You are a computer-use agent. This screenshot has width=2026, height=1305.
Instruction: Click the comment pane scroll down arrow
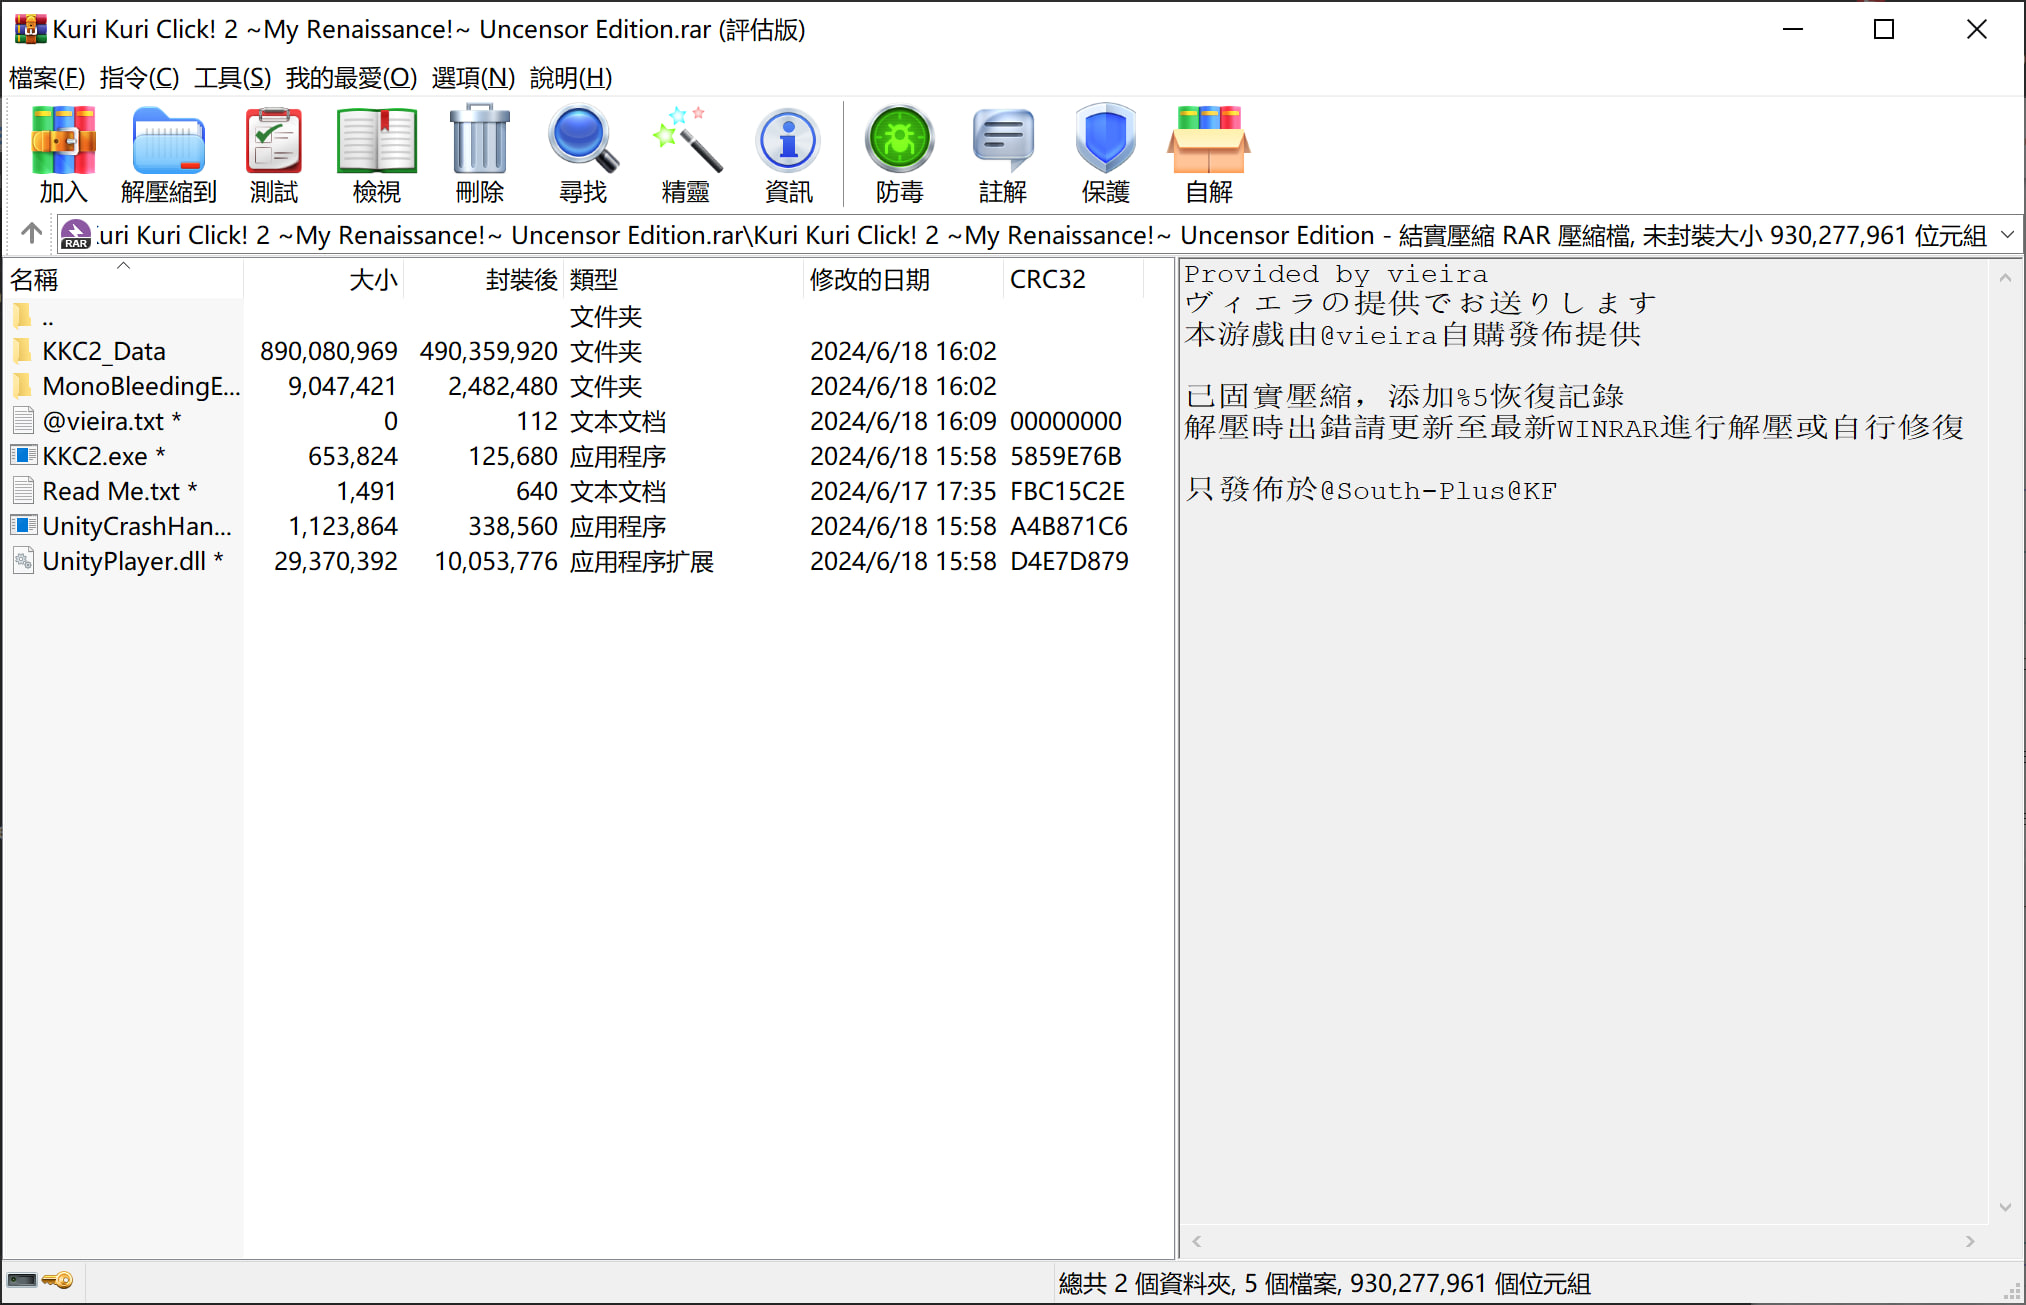click(2004, 1207)
